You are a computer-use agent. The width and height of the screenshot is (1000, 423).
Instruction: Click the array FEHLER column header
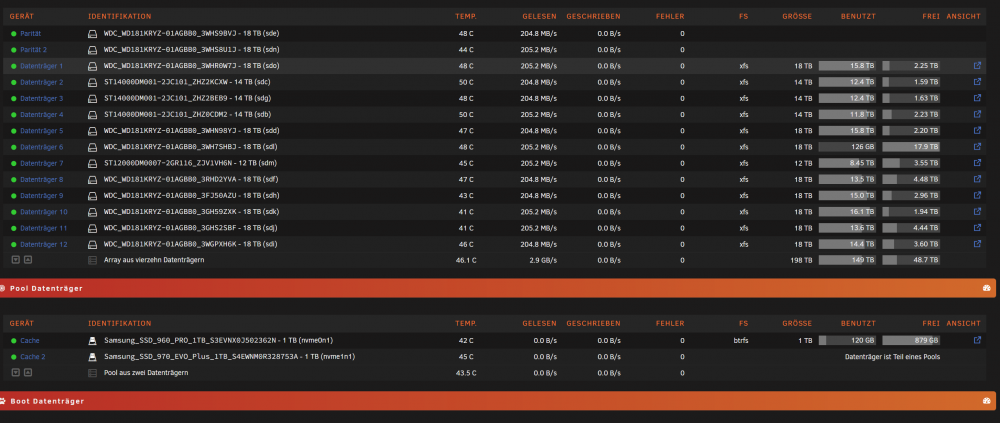[670, 17]
